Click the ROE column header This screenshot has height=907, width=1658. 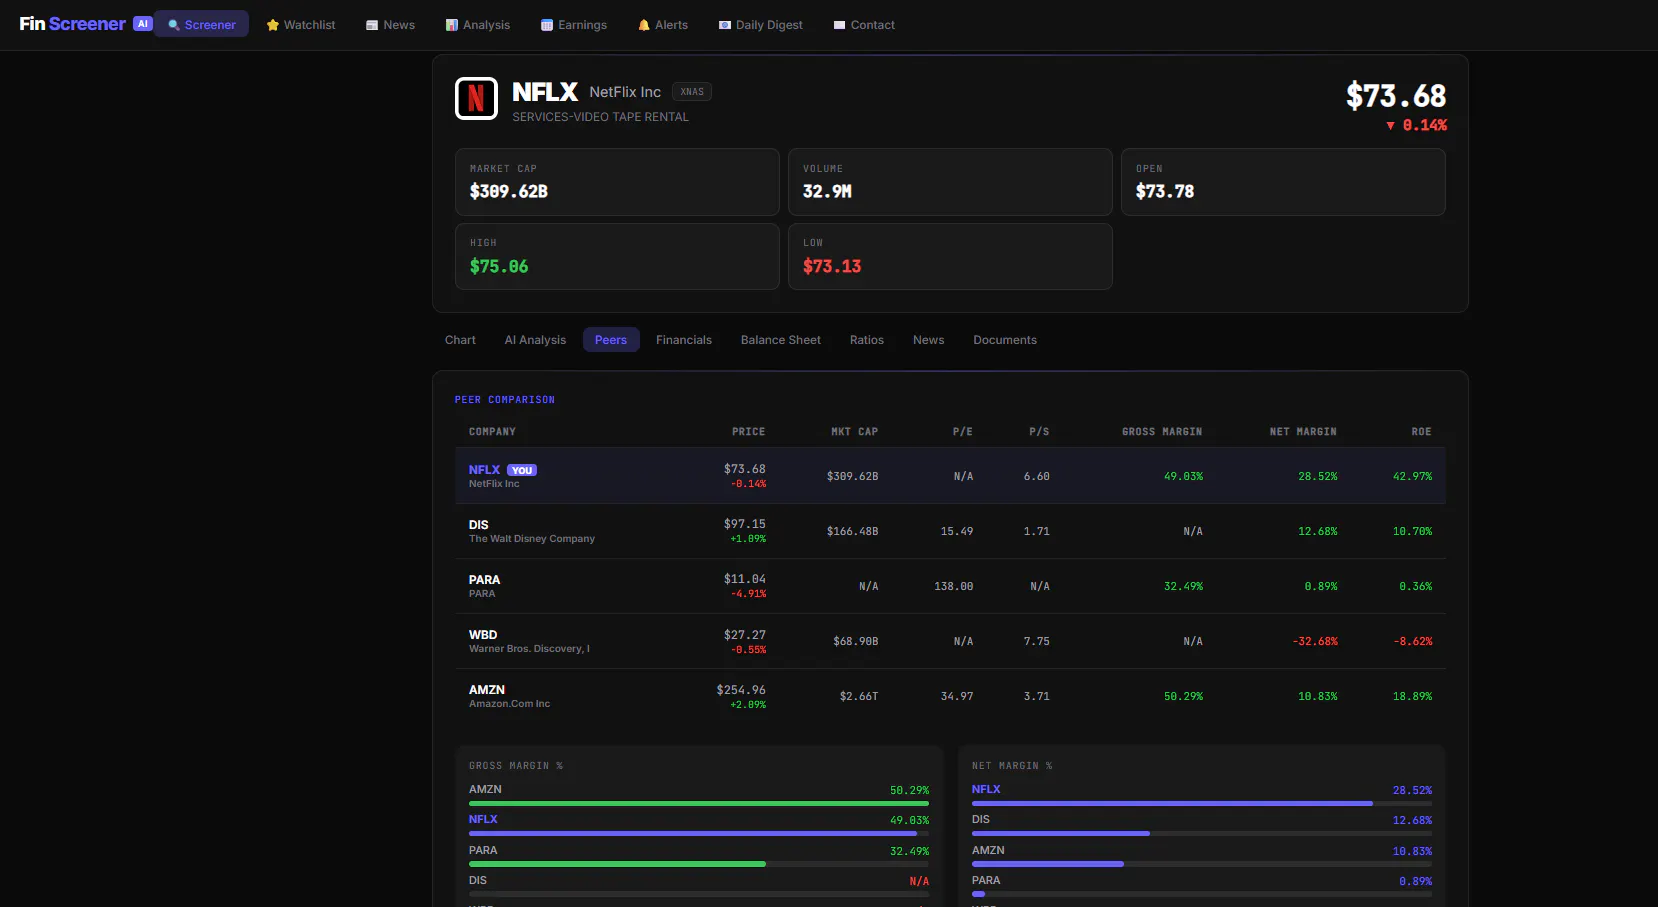[x=1422, y=432]
